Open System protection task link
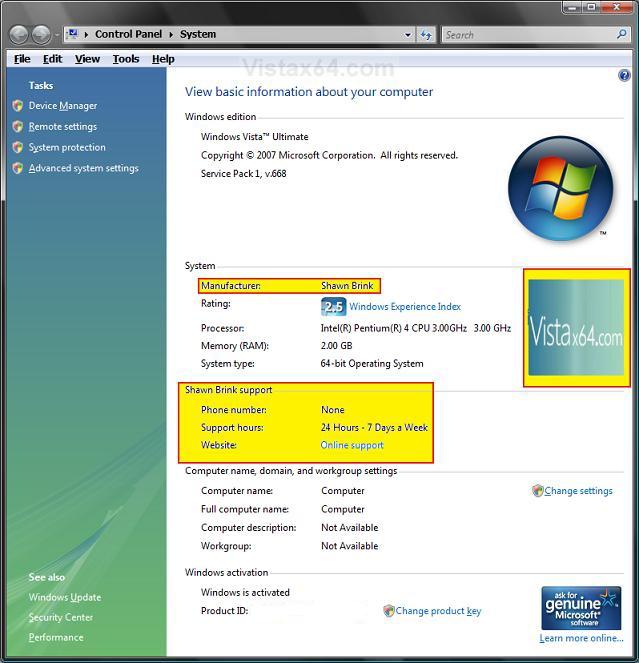Viewport: 639px width, 663px height. click(x=67, y=147)
